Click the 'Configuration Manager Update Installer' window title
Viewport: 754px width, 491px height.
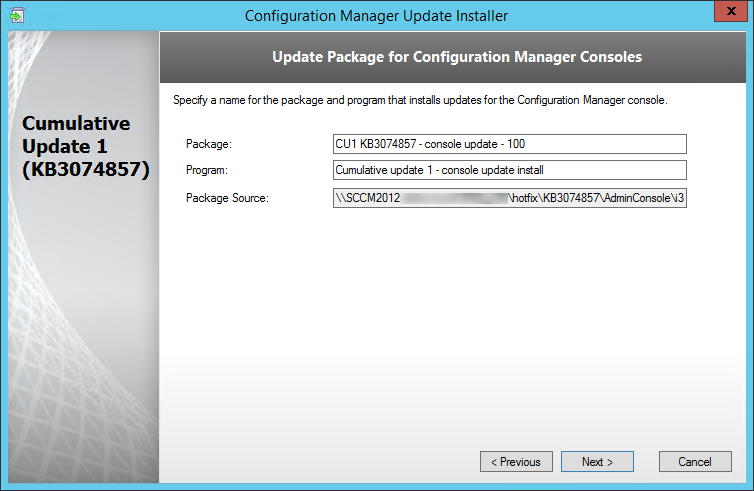click(x=376, y=15)
